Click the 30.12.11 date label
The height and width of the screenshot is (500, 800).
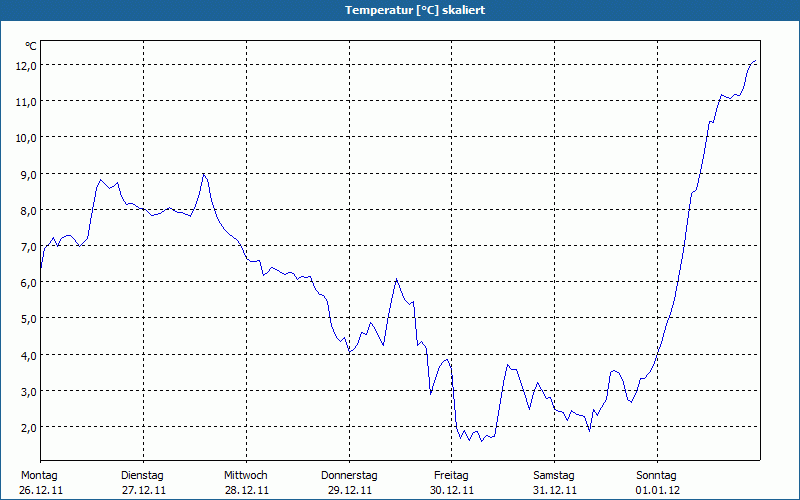point(452,491)
